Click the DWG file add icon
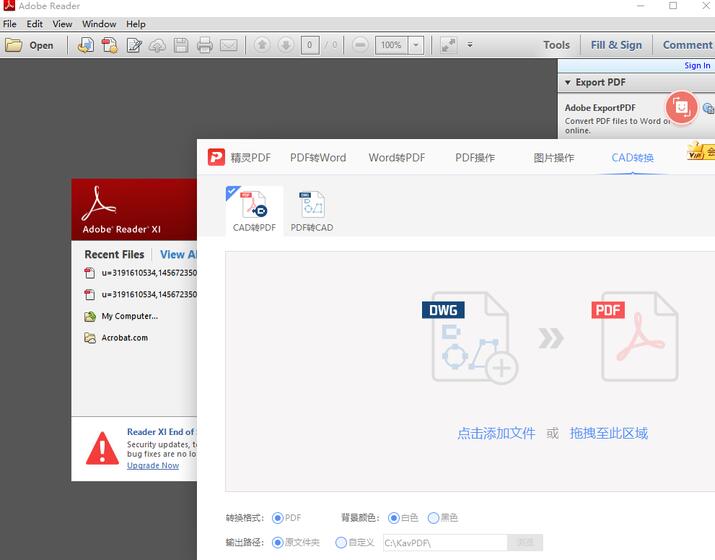 tap(471, 337)
